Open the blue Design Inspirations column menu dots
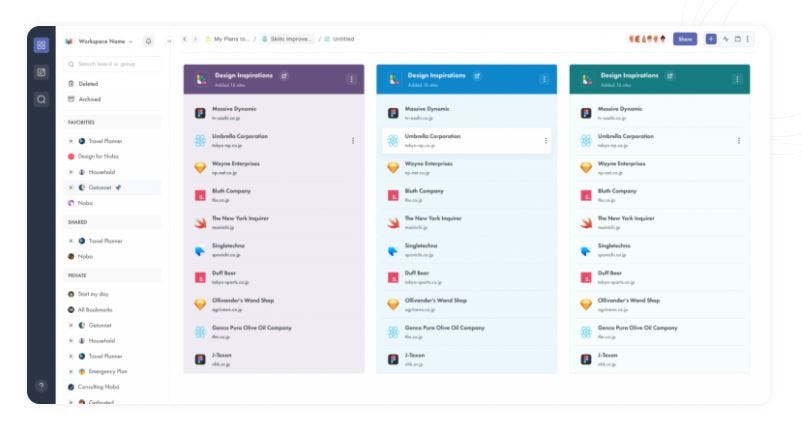 click(x=544, y=79)
